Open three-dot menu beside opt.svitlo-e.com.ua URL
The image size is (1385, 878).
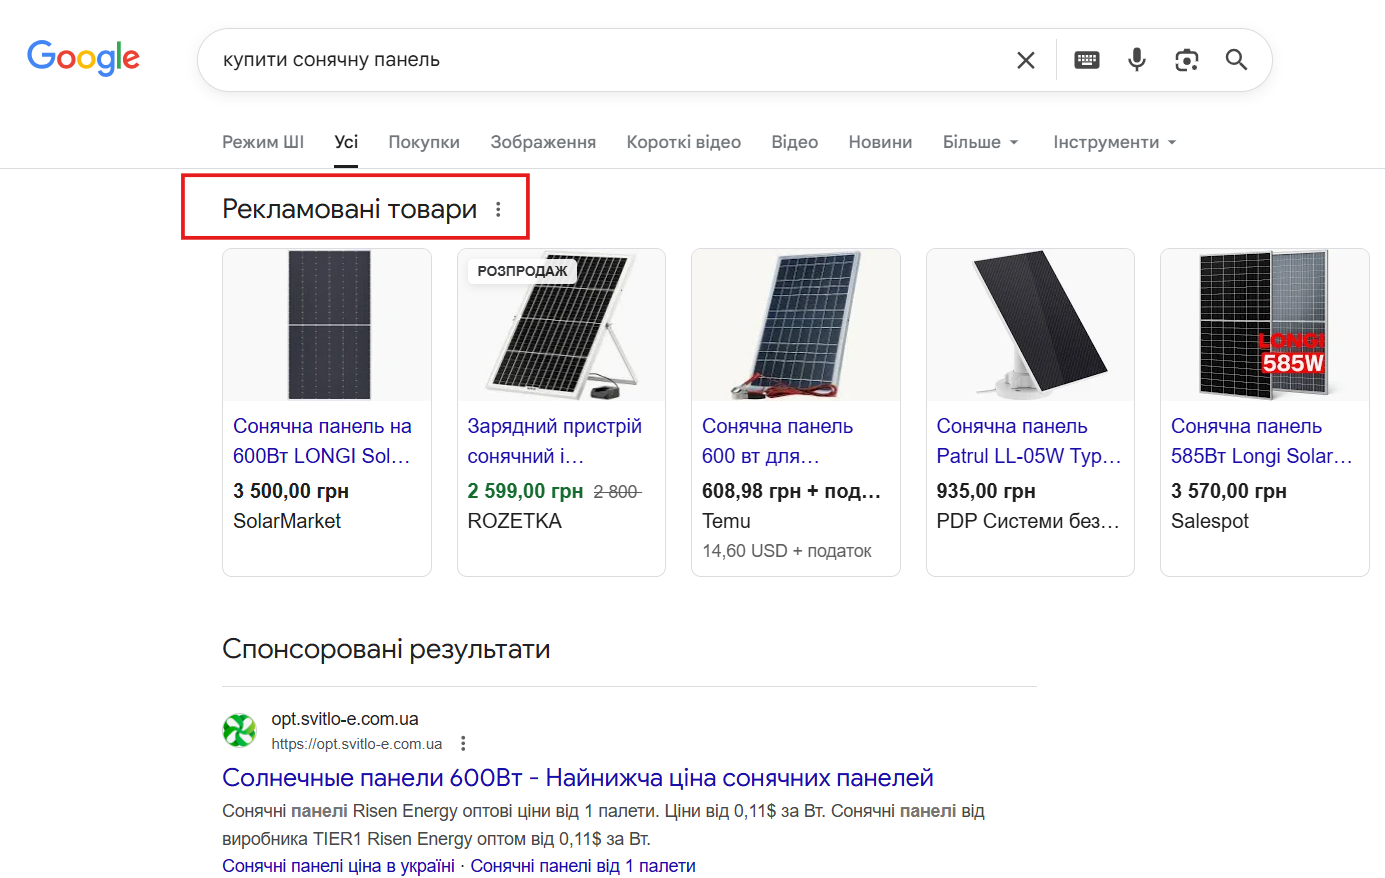463,743
